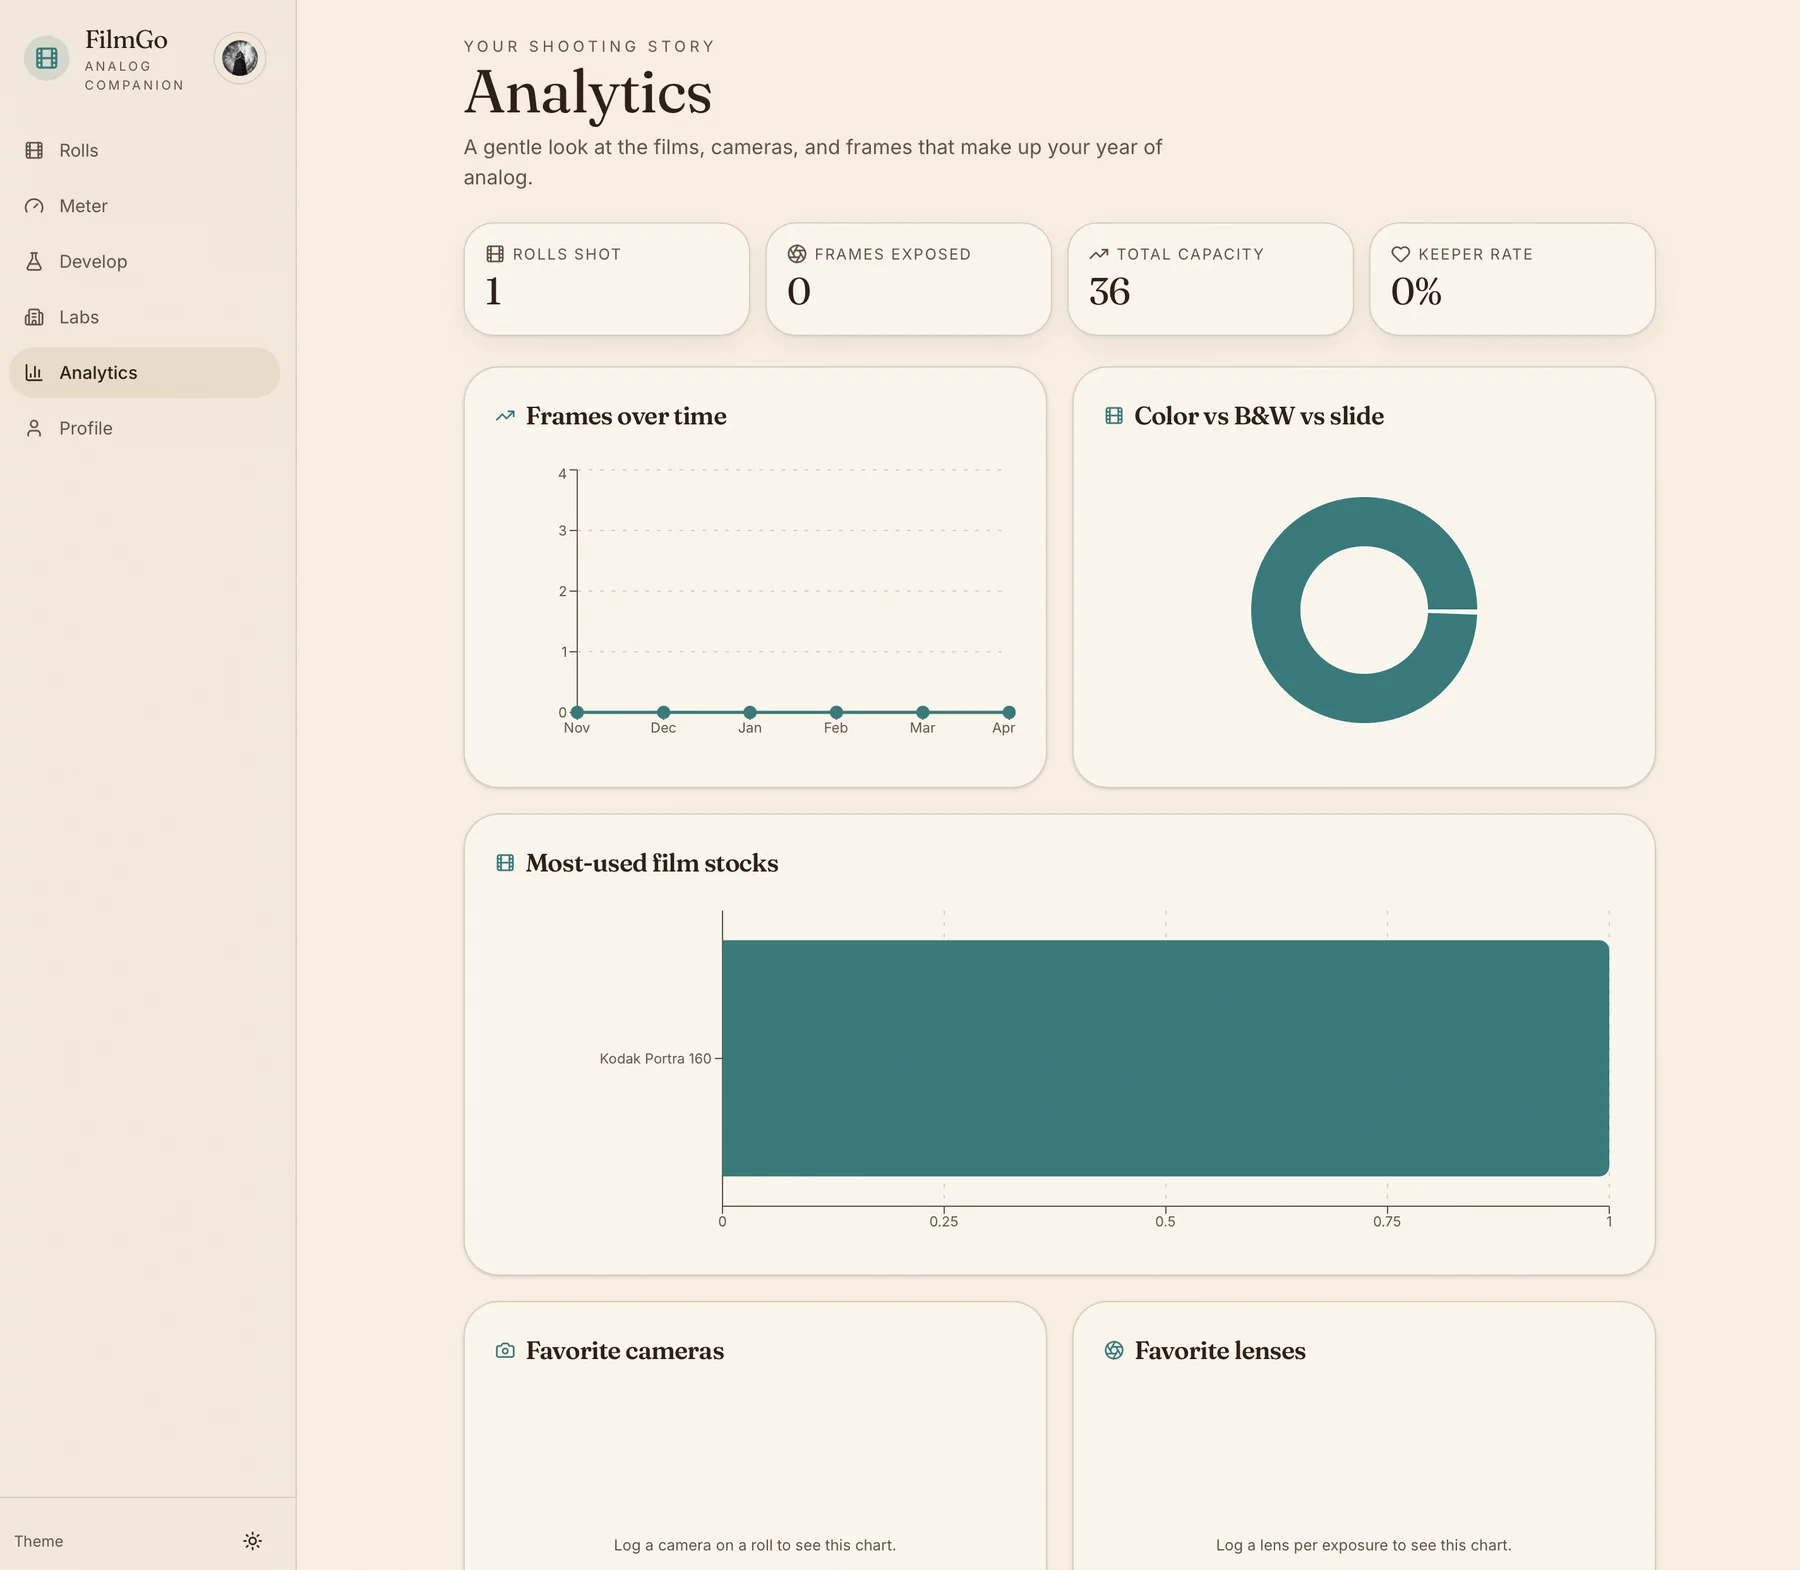1800x1570 pixels.
Task: Open the Profile page
Action: [145, 428]
